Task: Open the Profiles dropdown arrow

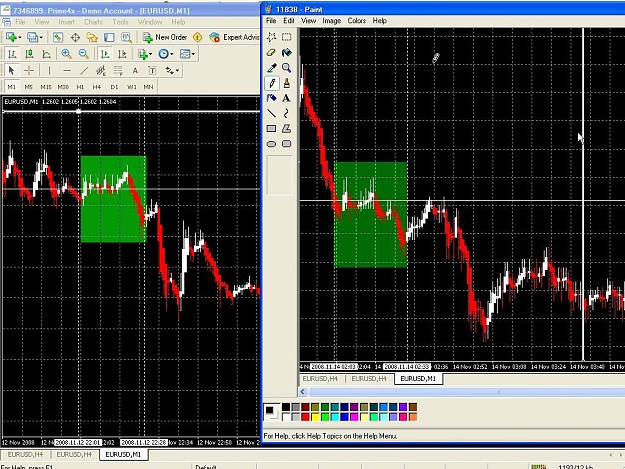Action: coord(41,37)
